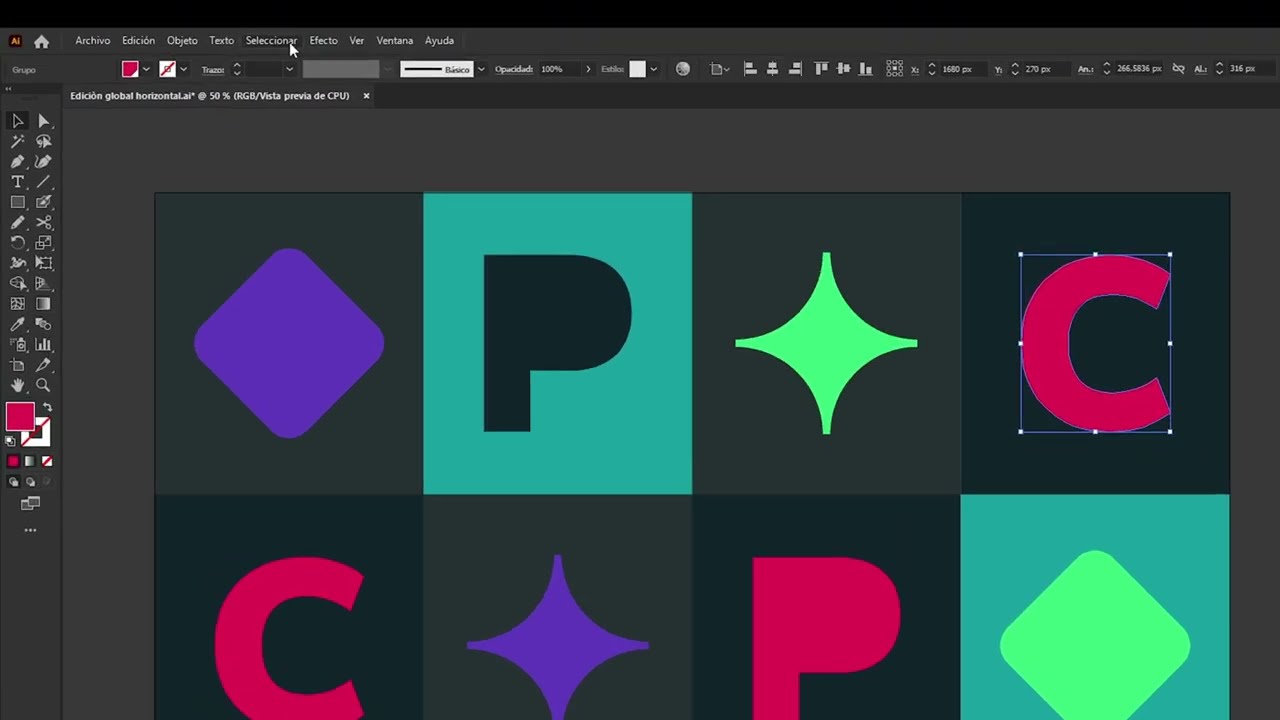Click the Home icon in top bar
The image size is (1280, 720).
(x=41, y=41)
